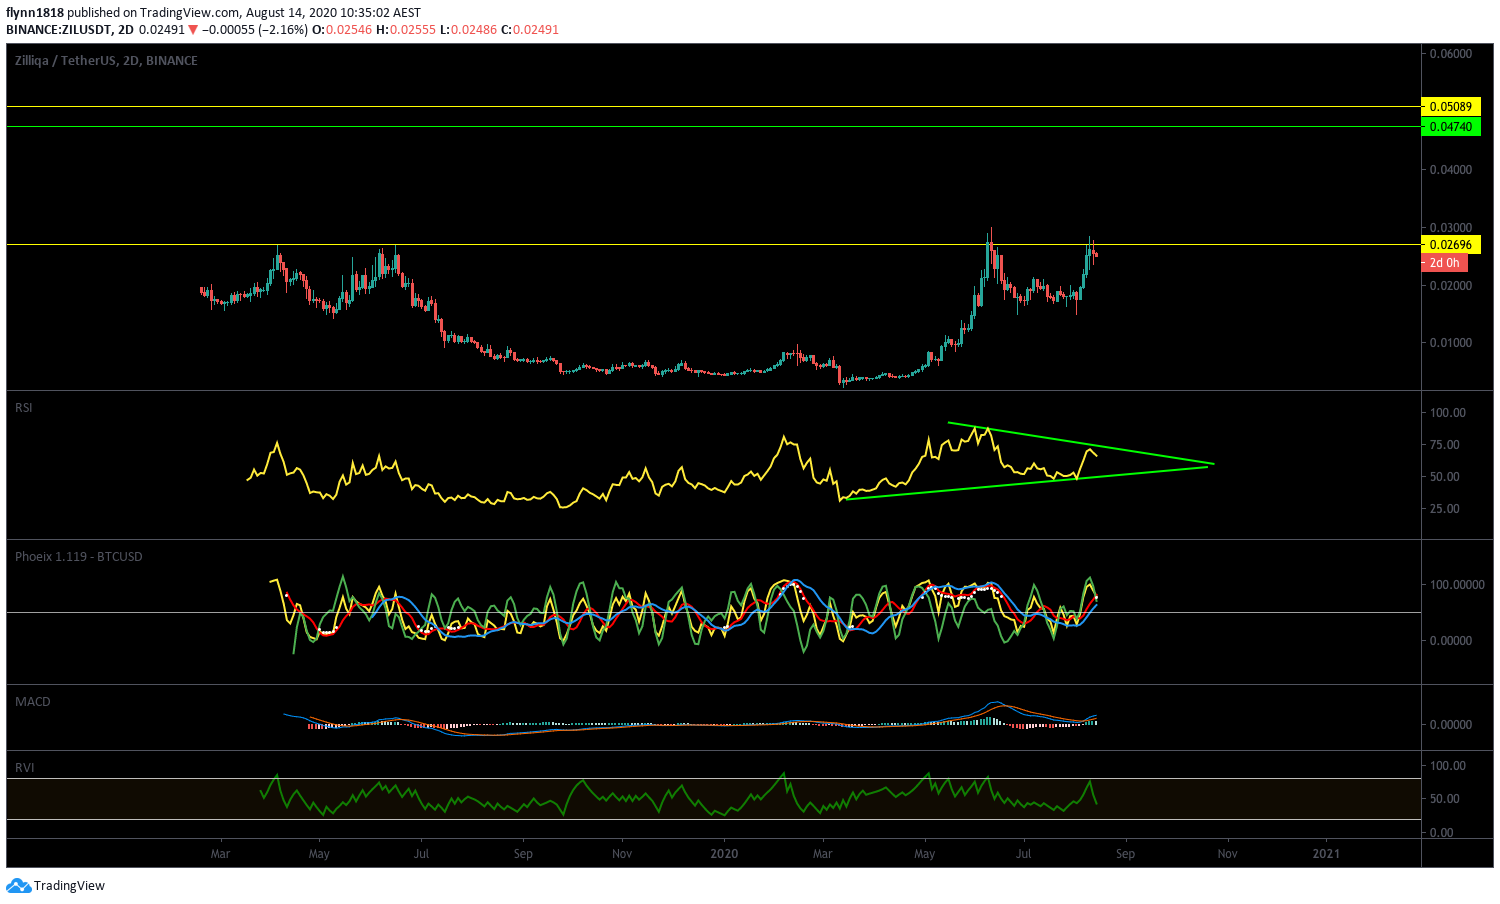Select the 0.04740 green price label
The image size is (1500, 904).
1450,127
